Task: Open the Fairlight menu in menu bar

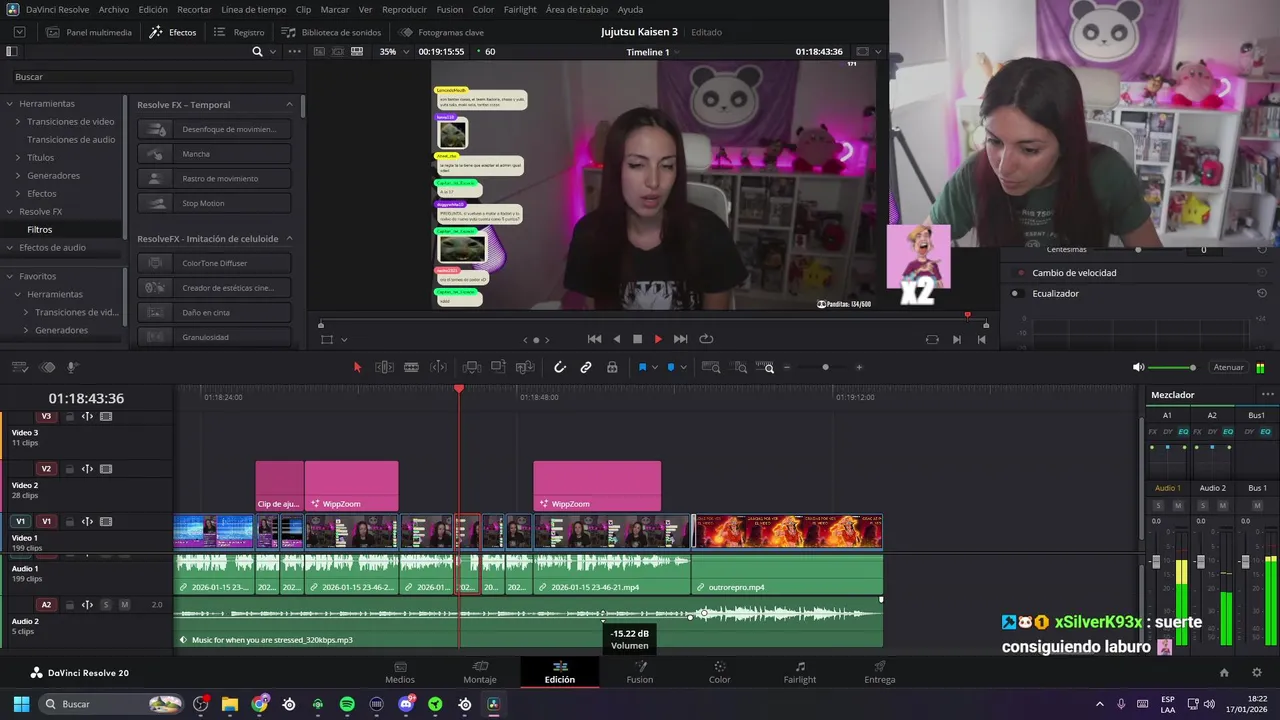Action: tap(520, 9)
